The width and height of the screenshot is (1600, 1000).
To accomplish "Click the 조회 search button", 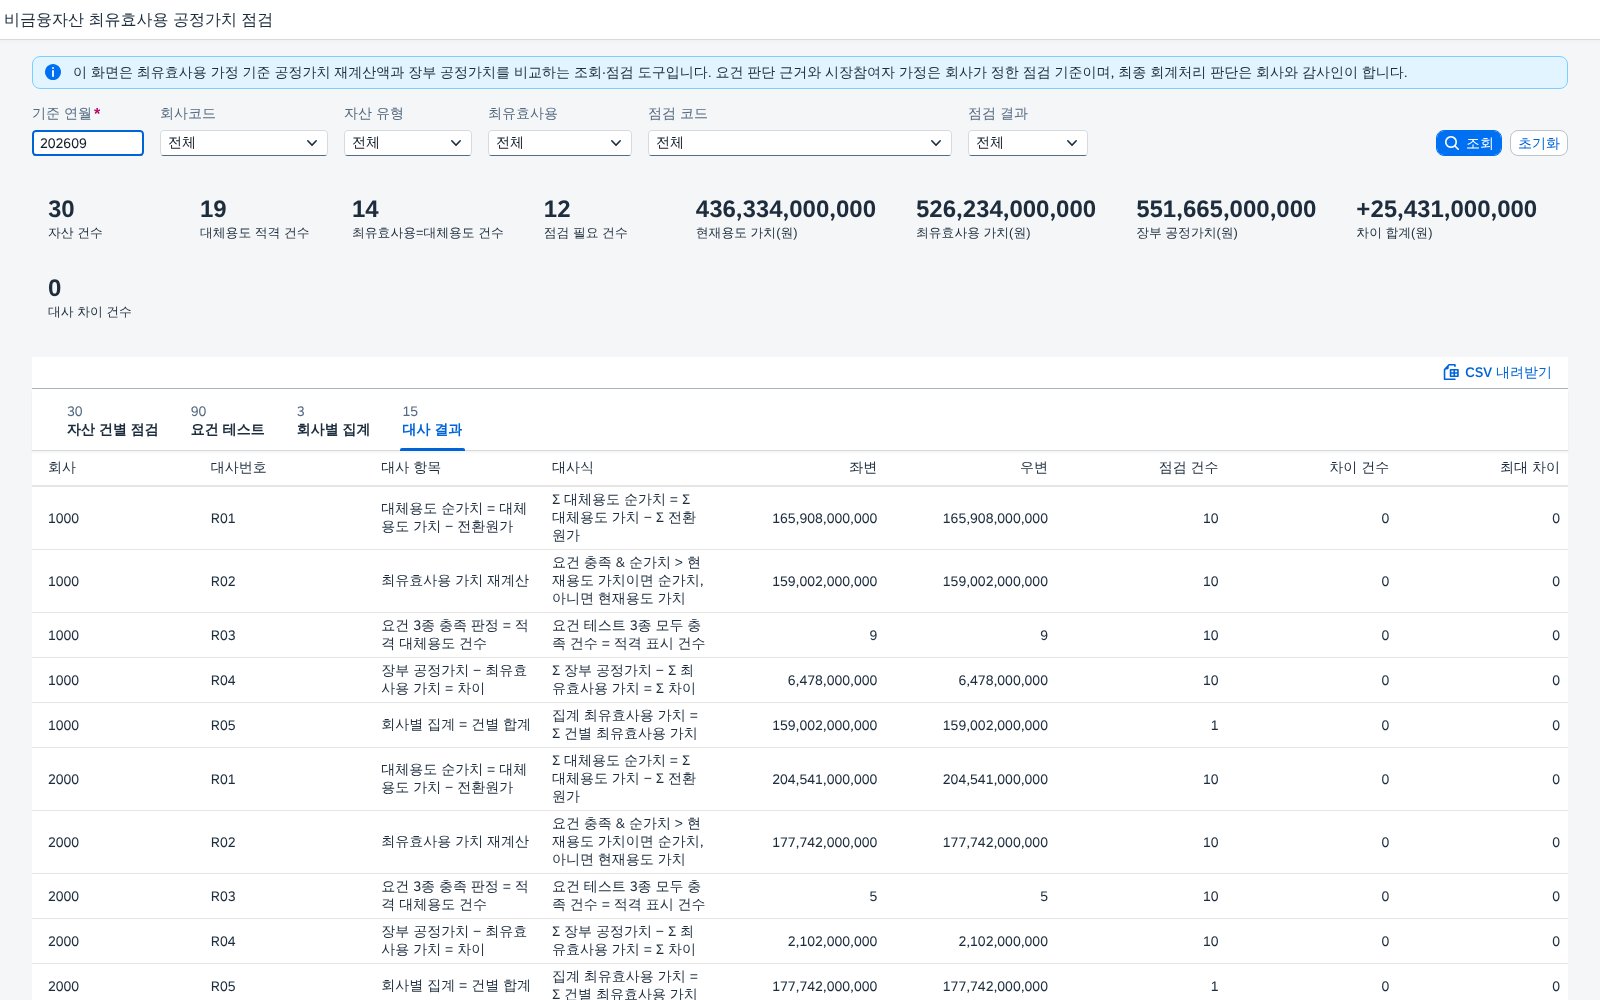I will pyautogui.click(x=1468, y=143).
